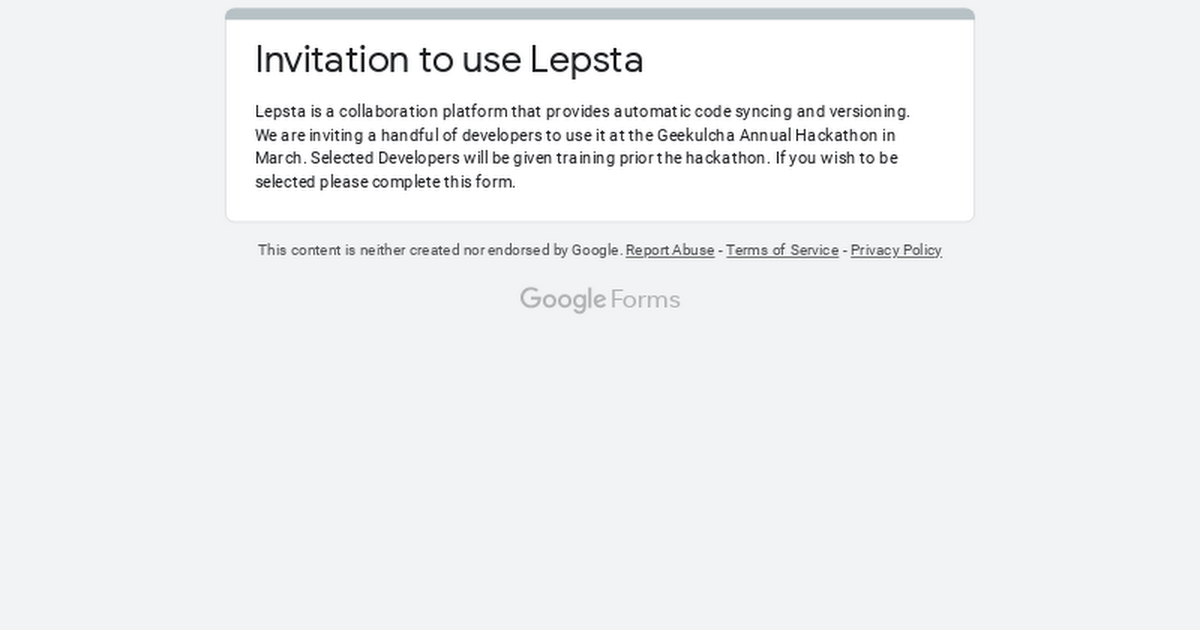Click the "neither created nor endorsed by Google" disclaimer
Viewport: 1200px width, 630px height.
(440, 250)
